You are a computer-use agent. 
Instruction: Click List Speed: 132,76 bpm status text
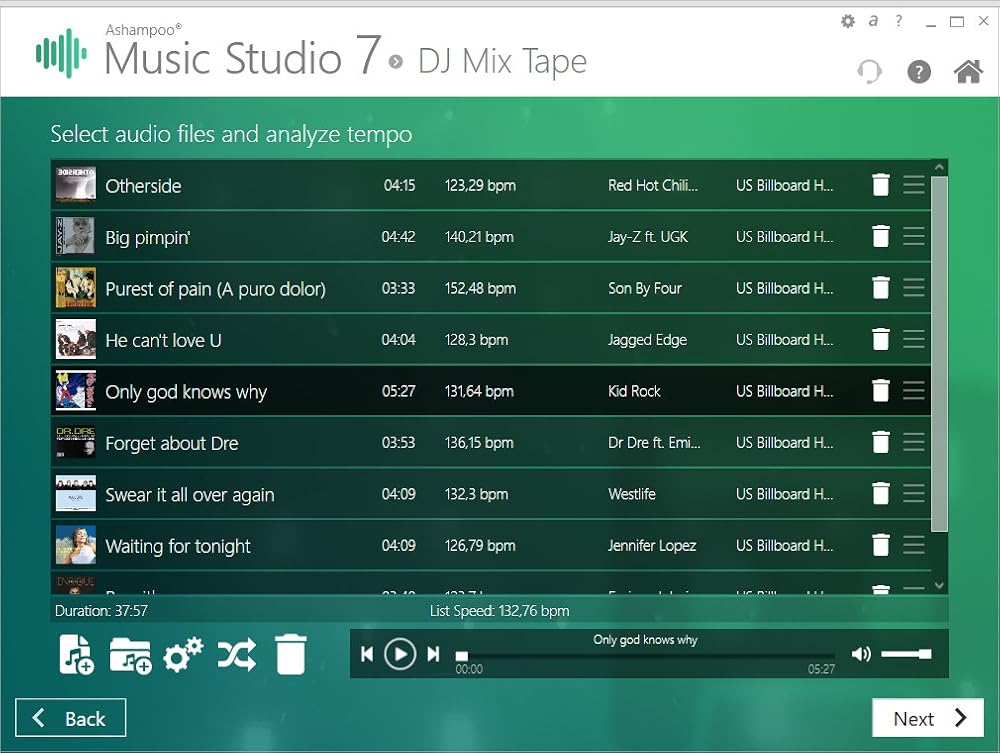coord(499,611)
